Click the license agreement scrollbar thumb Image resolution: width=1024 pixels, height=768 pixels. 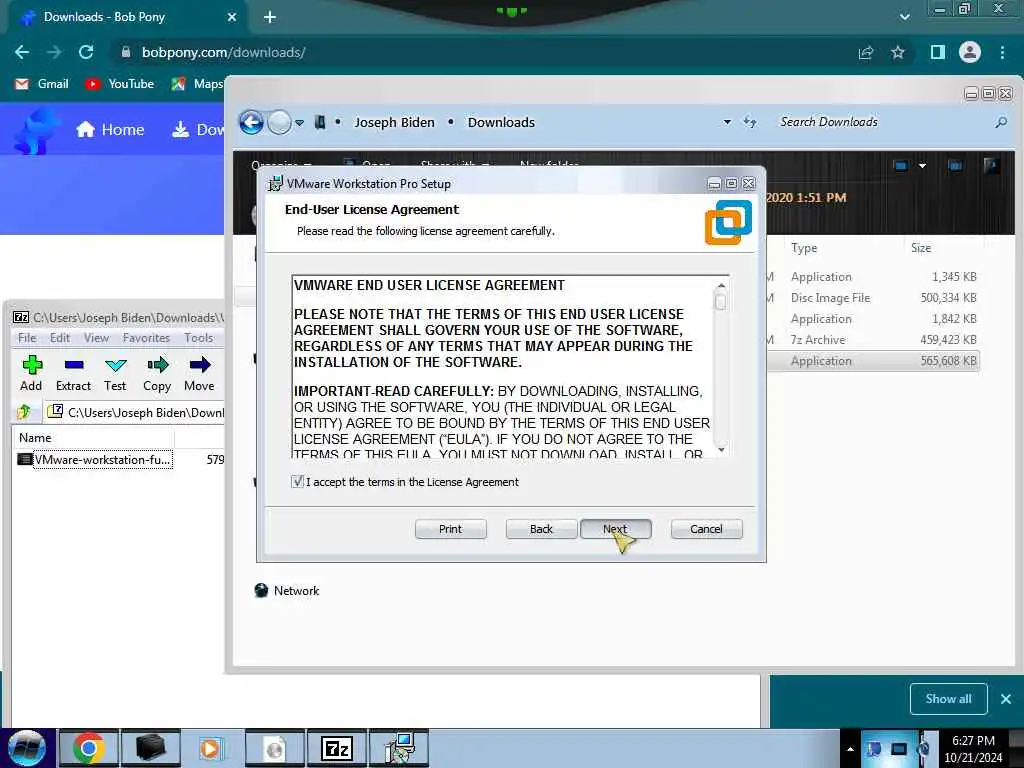pos(720,301)
